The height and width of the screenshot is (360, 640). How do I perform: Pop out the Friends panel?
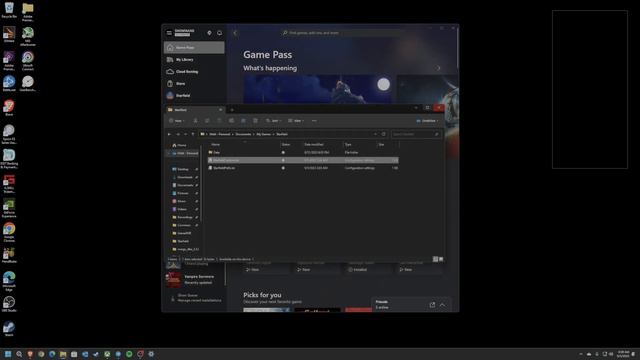click(x=432, y=305)
